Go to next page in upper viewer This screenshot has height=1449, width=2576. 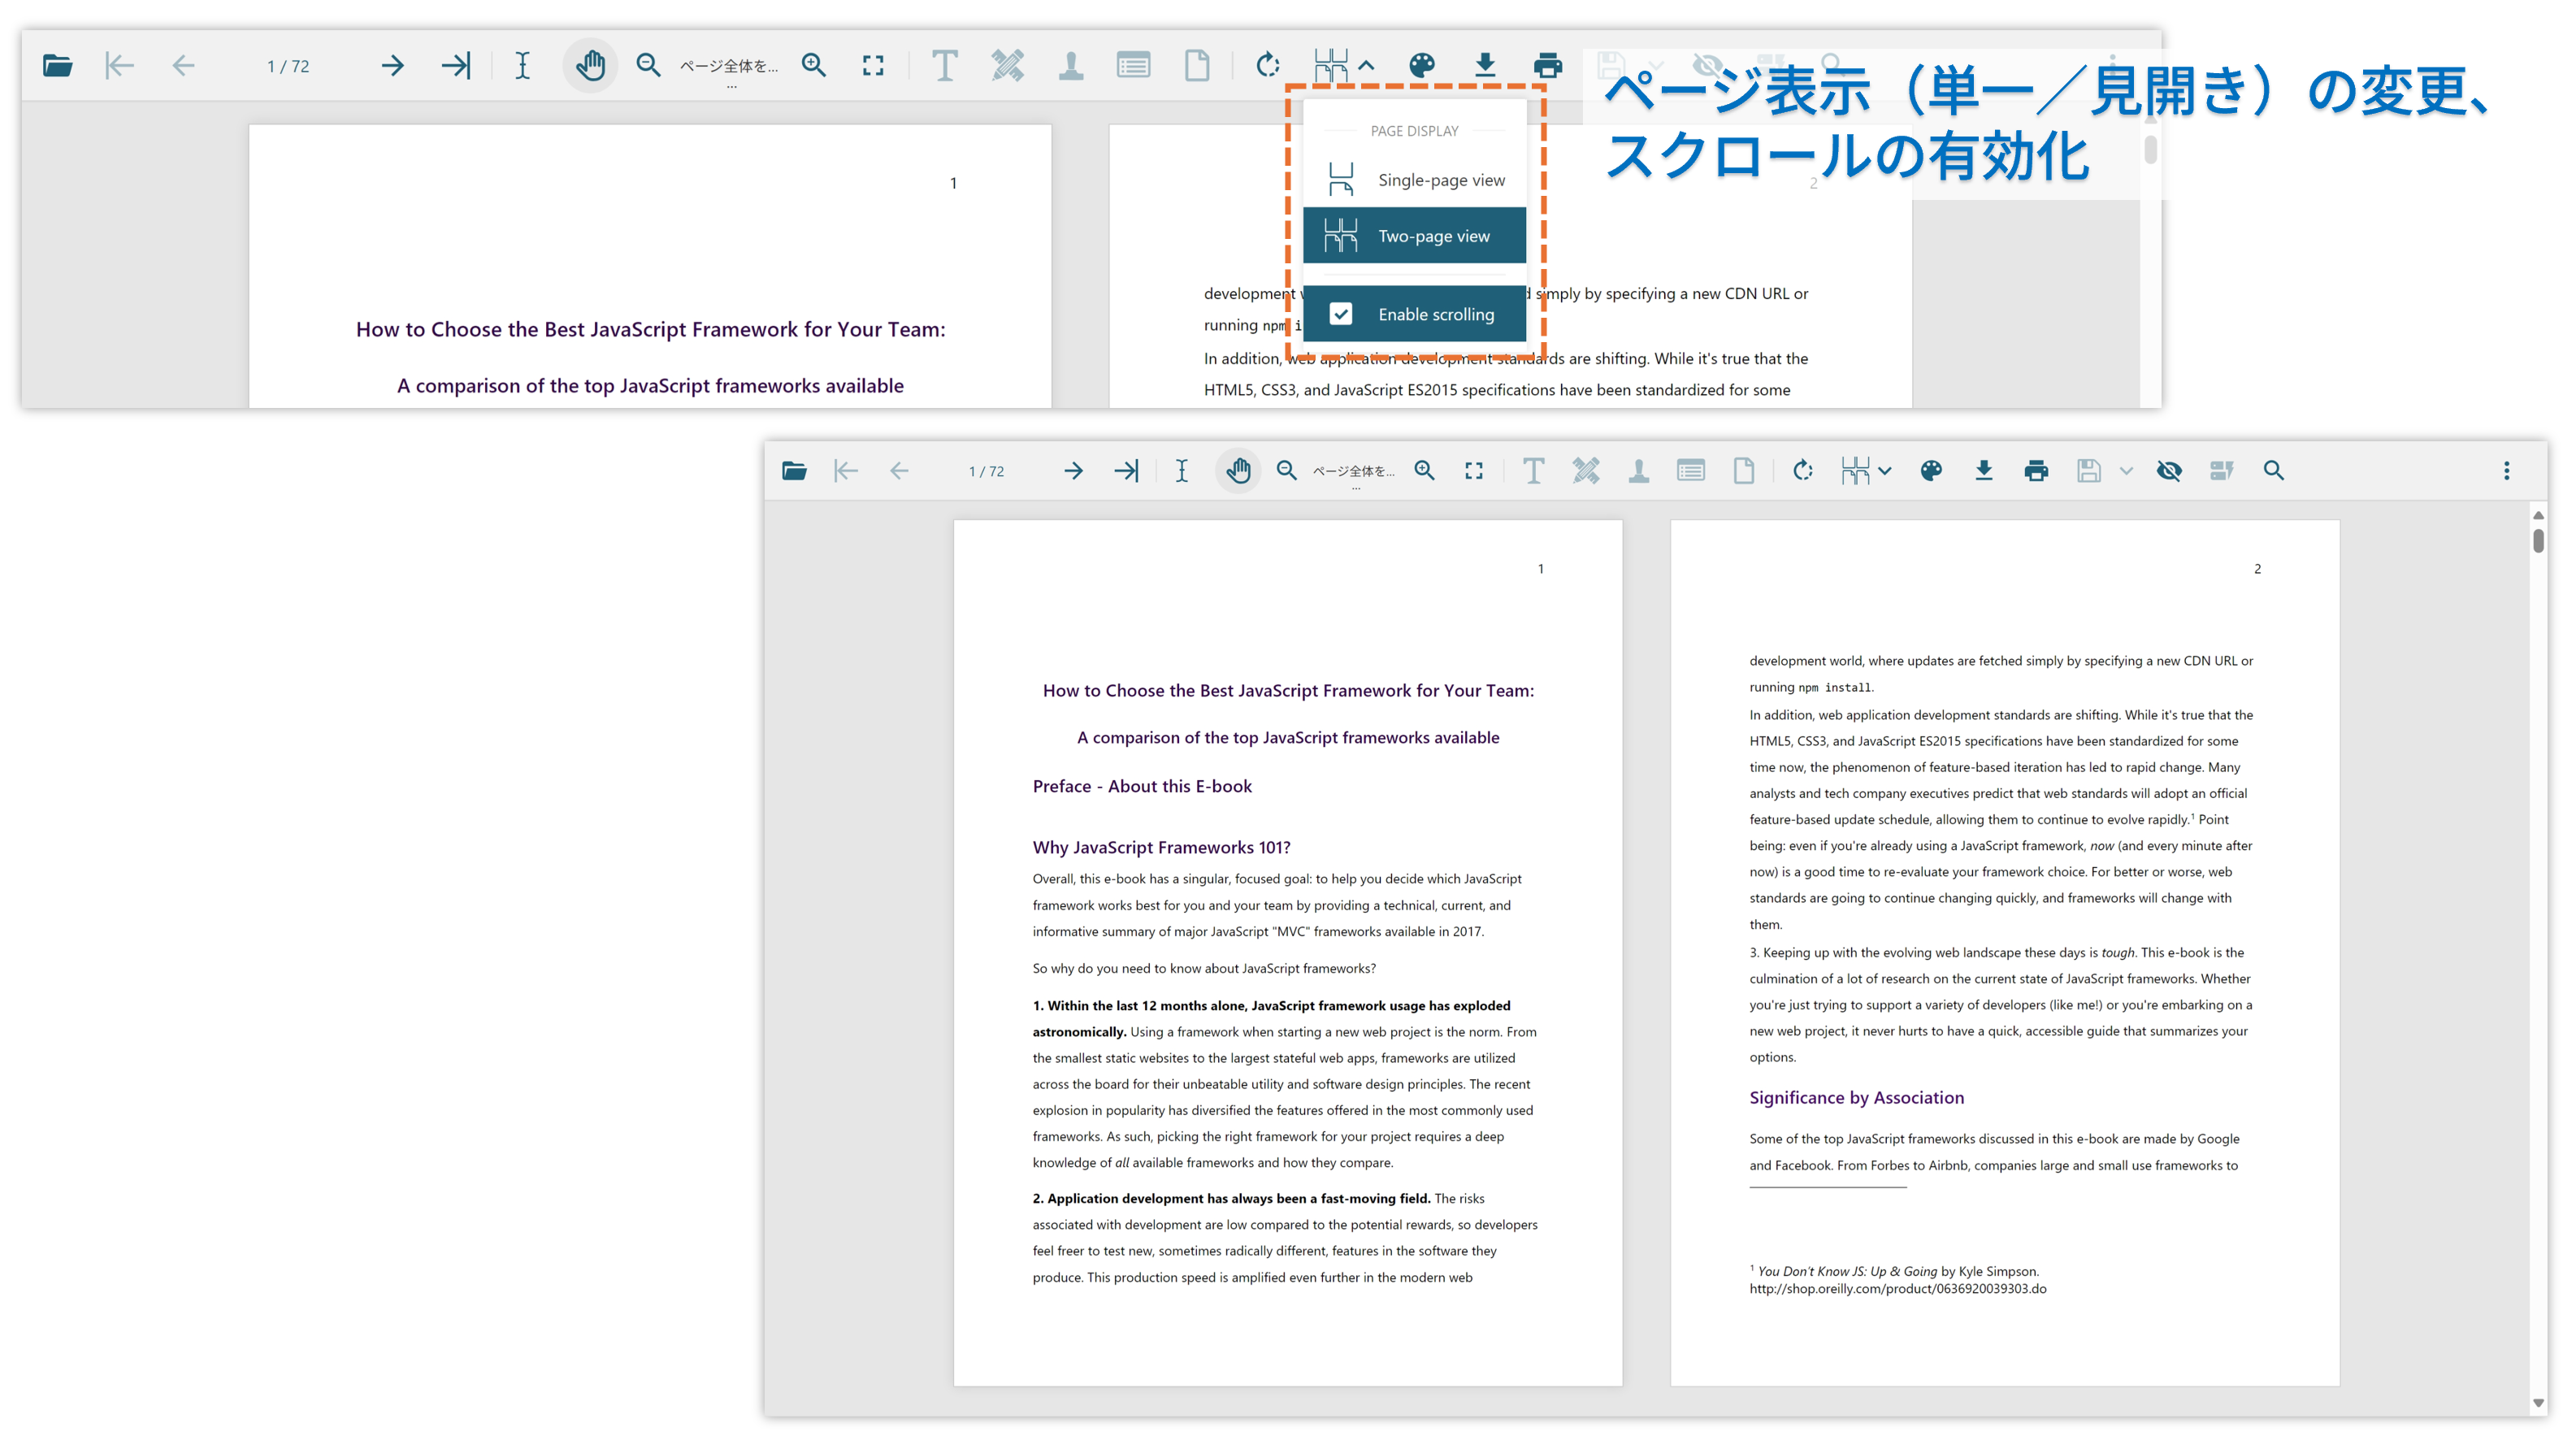pos(393,66)
